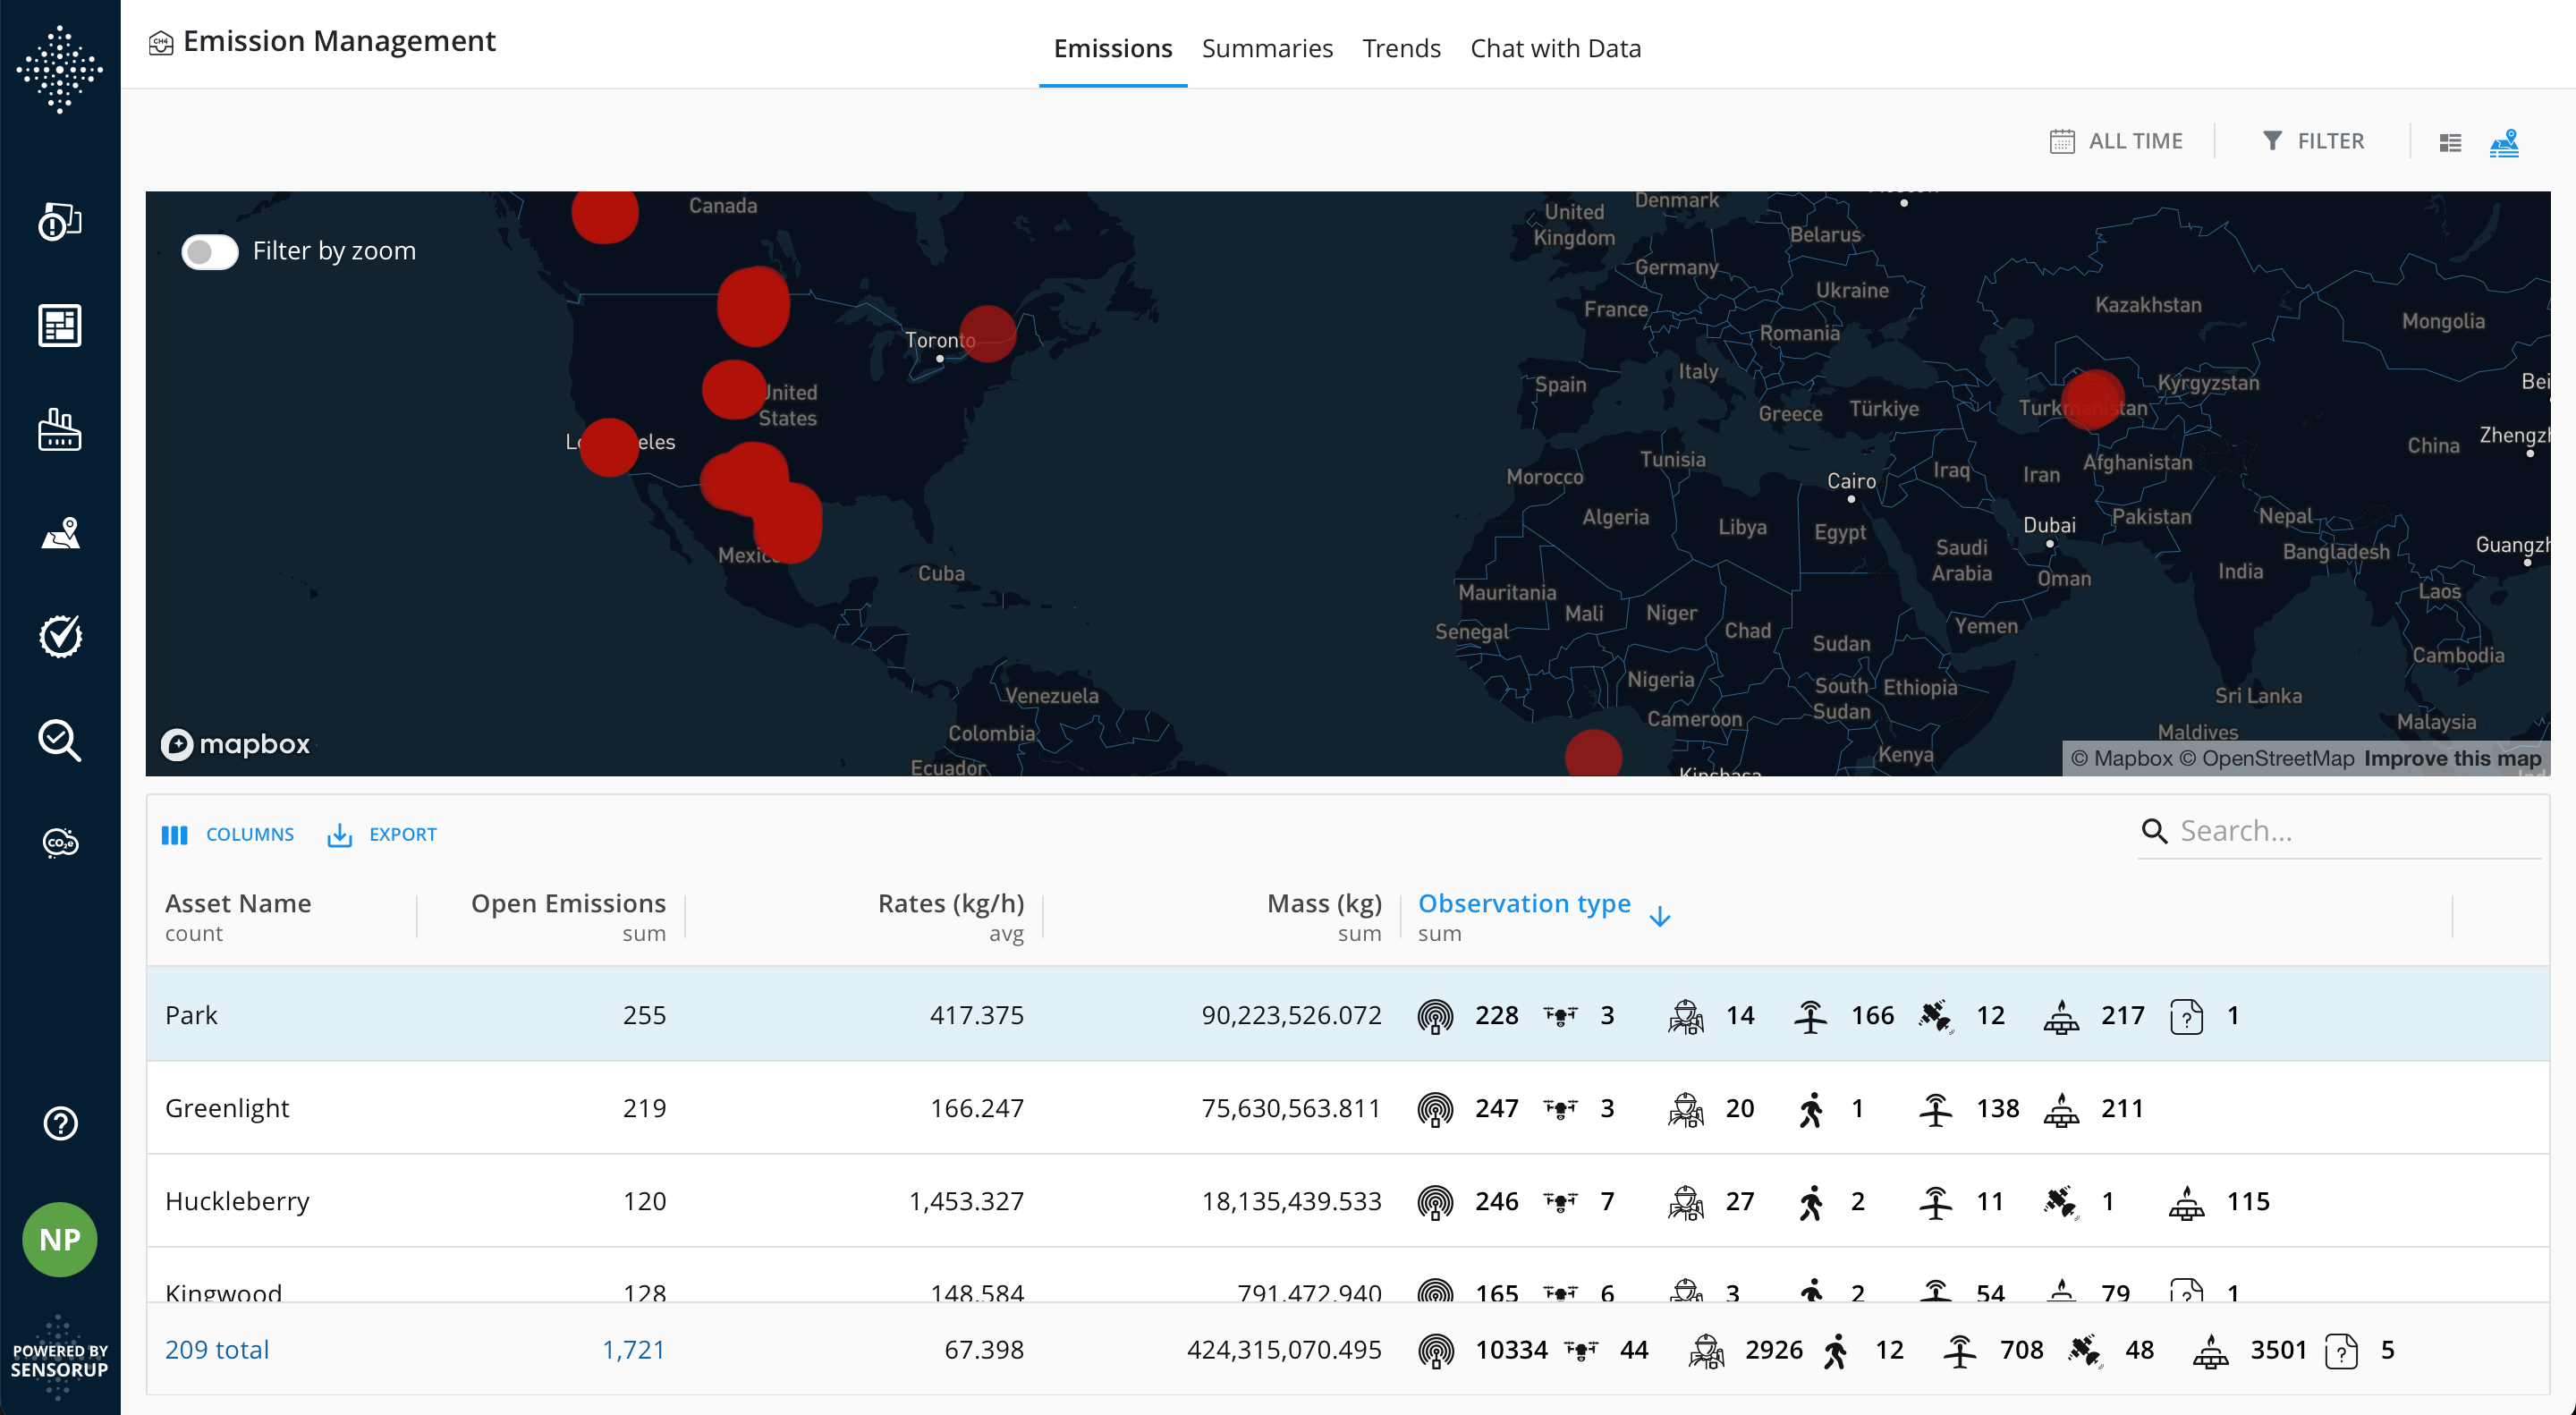Open the Trends tab

1401,48
